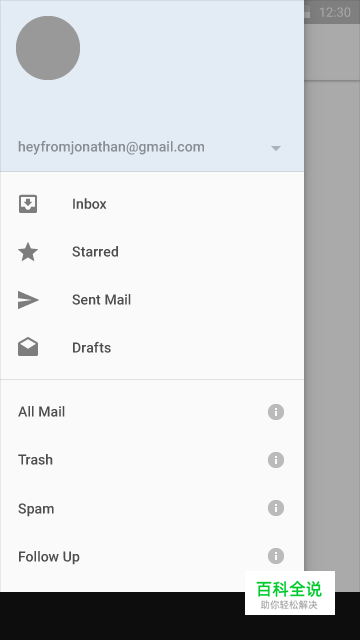Image resolution: width=360 pixels, height=640 pixels.
Task: Open the Follow Up label
Action: pos(49,556)
